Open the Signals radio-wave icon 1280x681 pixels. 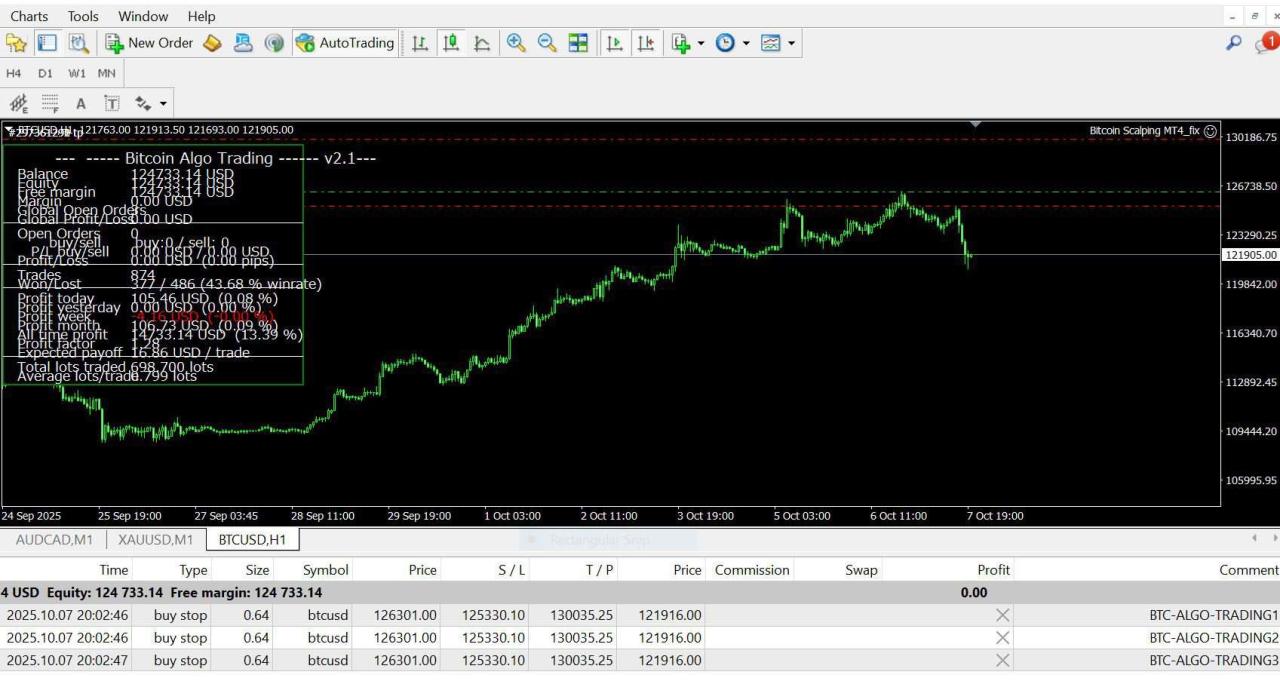pos(274,43)
